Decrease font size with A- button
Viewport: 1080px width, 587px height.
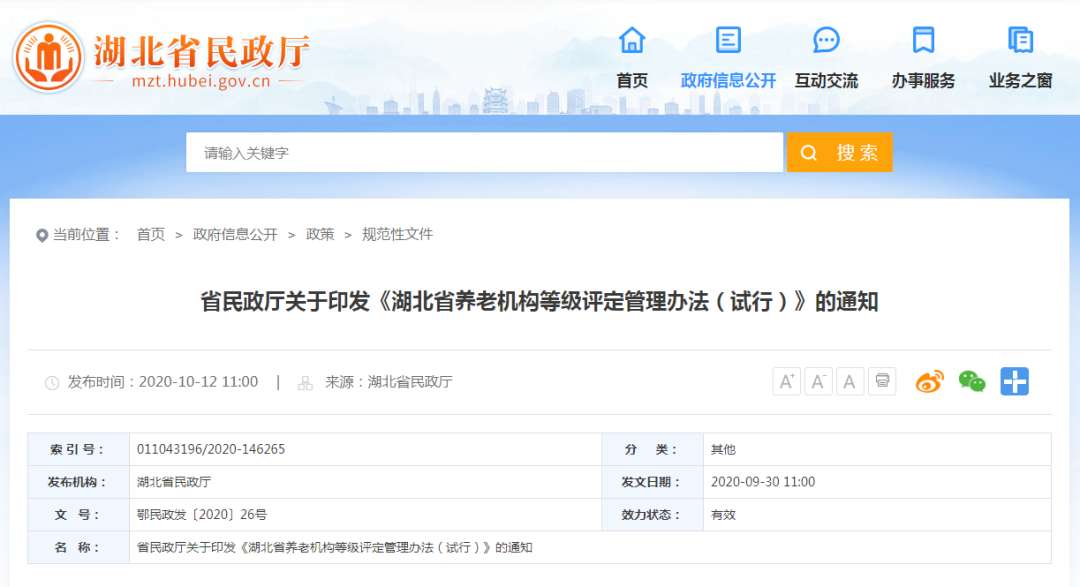(x=818, y=381)
